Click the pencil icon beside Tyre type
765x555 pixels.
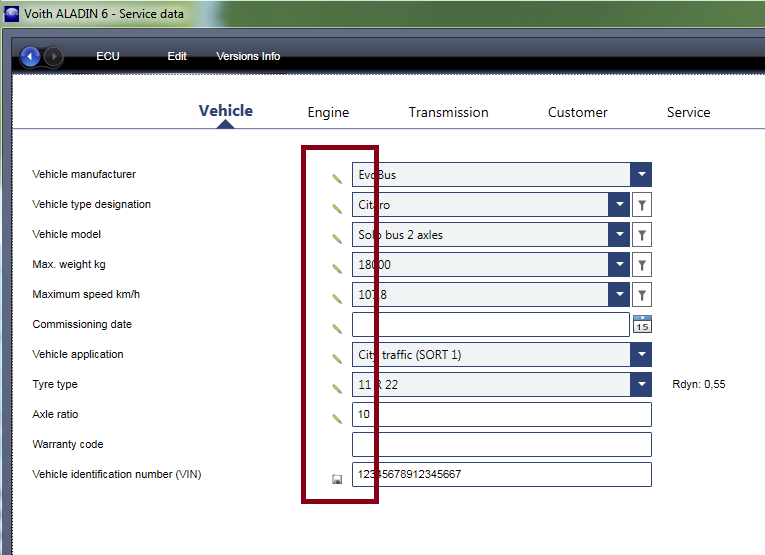(337, 389)
